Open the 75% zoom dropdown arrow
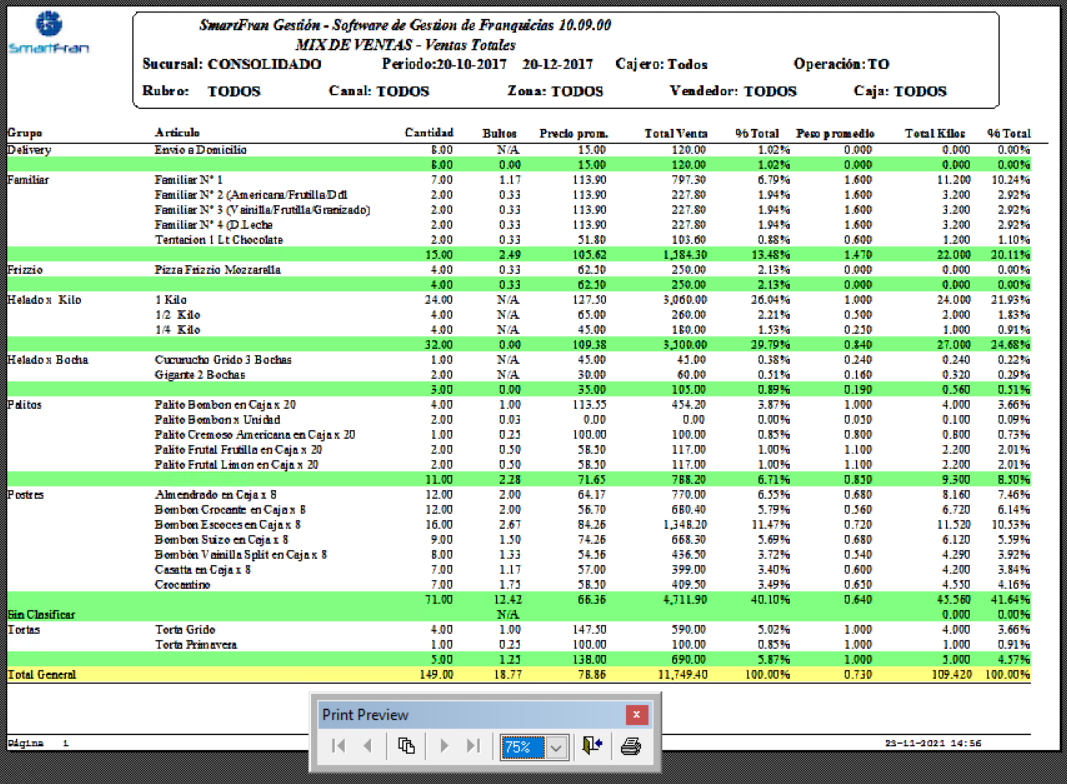 tap(557, 747)
